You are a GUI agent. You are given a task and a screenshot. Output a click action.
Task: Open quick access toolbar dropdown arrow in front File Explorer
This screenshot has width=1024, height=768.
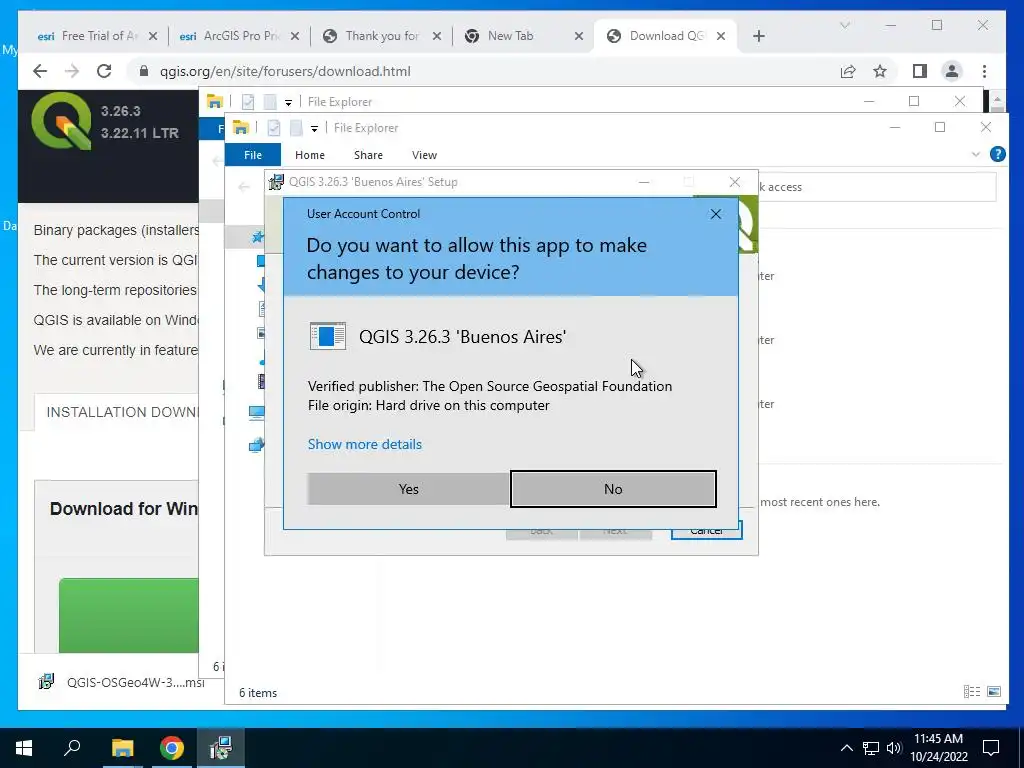tap(314, 129)
